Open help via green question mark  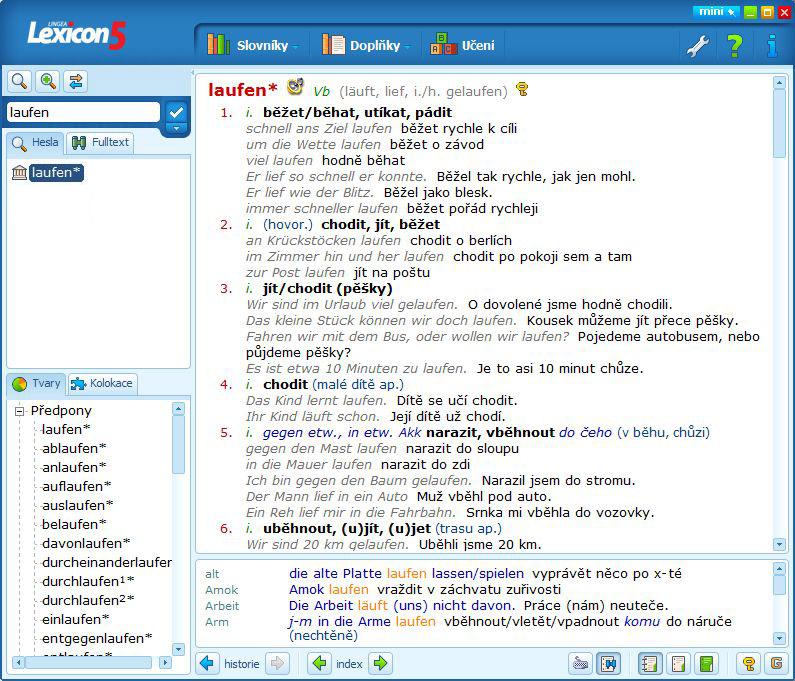point(735,45)
